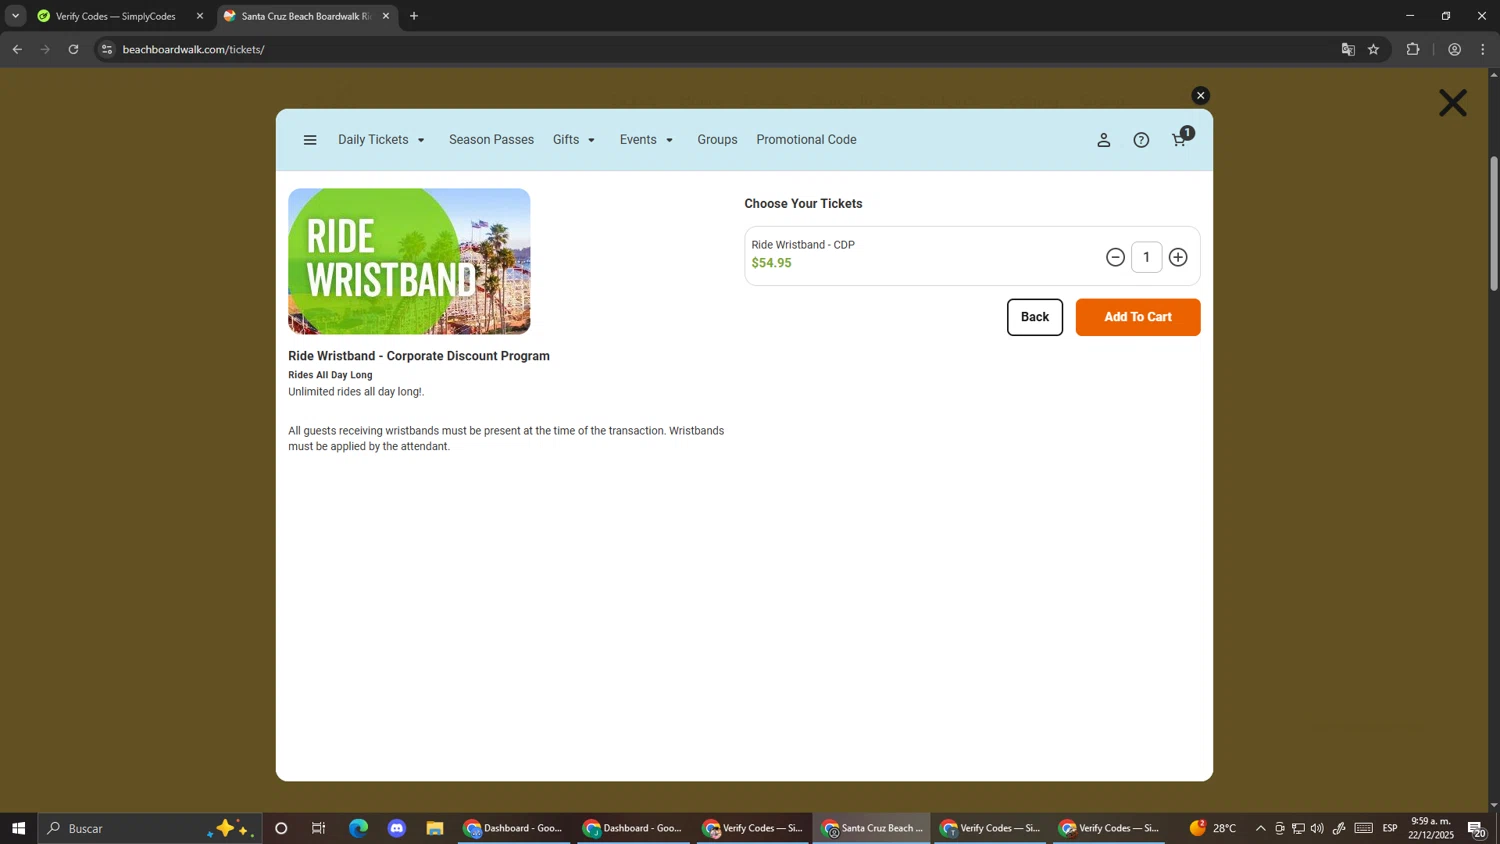Open the Chrome three-dot menu
This screenshot has height=844, width=1500.
[x=1483, y=49]
